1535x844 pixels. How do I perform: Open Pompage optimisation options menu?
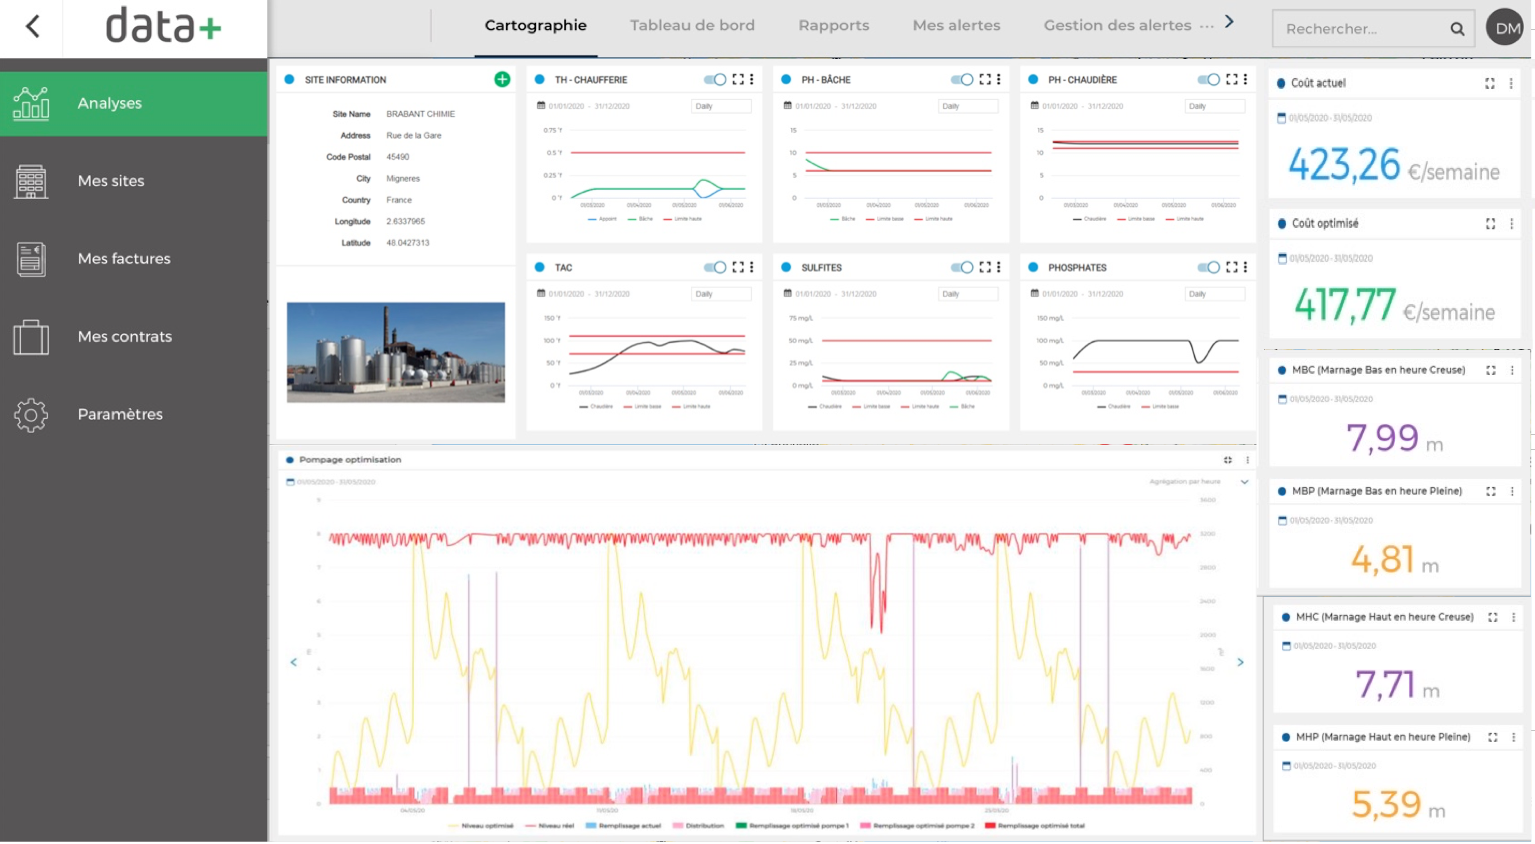pyautogui.click(x=1247, y=460)
